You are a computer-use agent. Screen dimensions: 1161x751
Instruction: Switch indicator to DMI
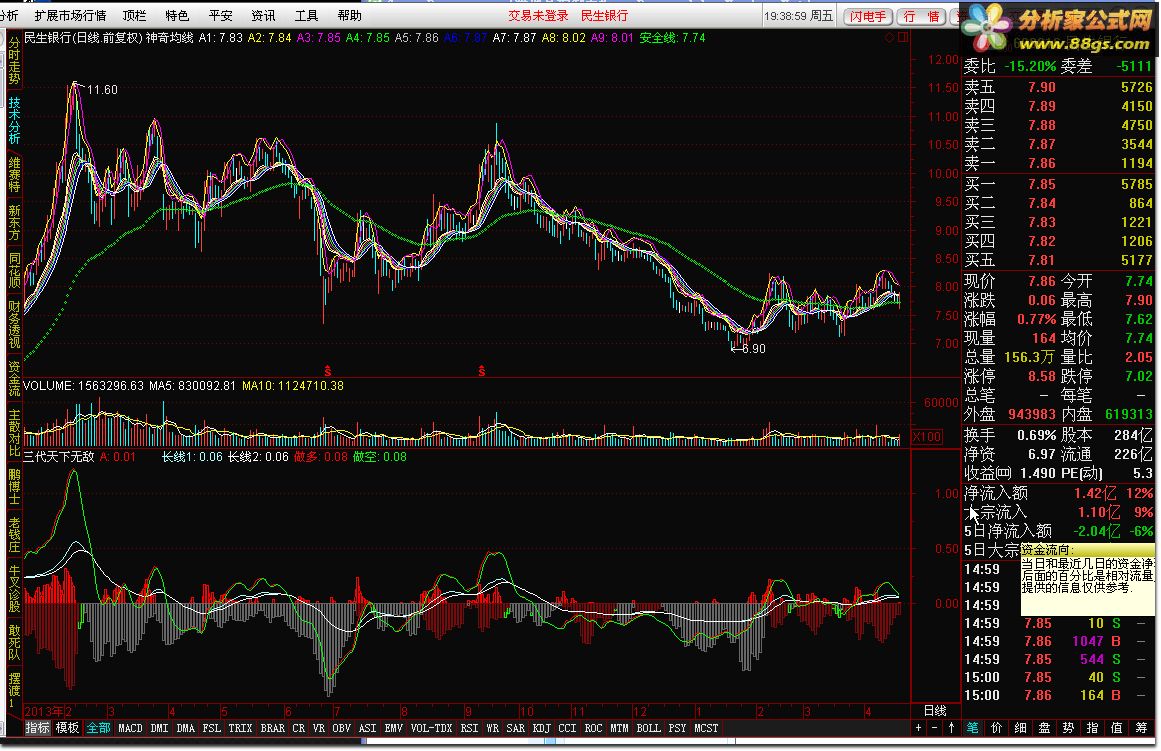[x=159, y=728]
